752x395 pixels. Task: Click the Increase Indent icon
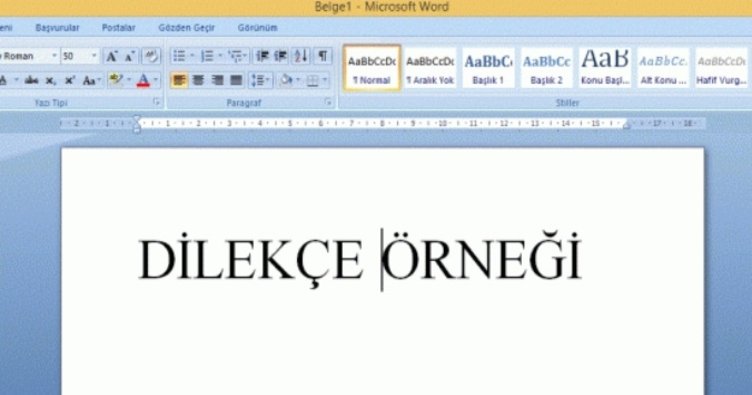pos(282,56)
